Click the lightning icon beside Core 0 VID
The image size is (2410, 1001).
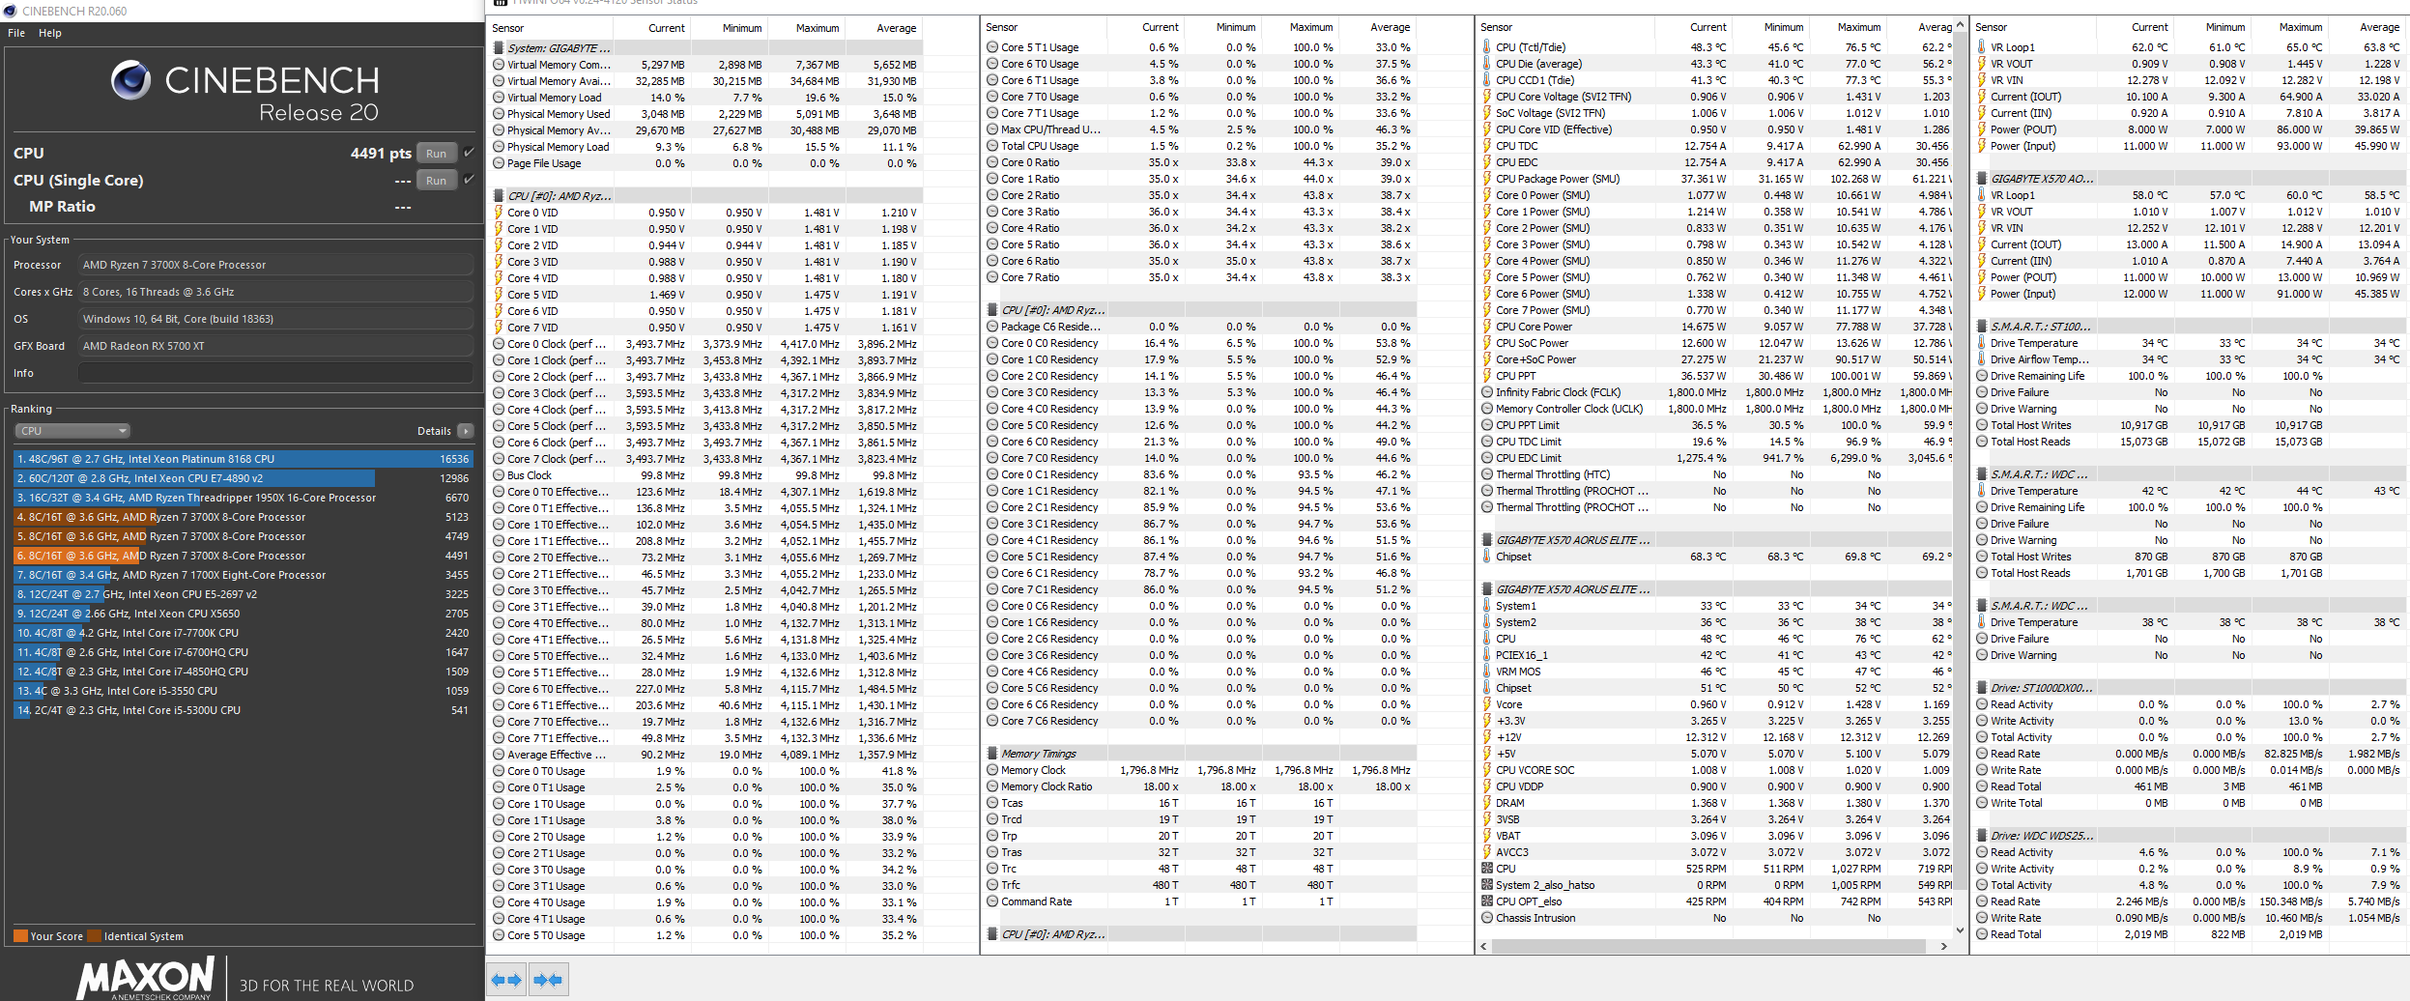click(x=498, y=212)
